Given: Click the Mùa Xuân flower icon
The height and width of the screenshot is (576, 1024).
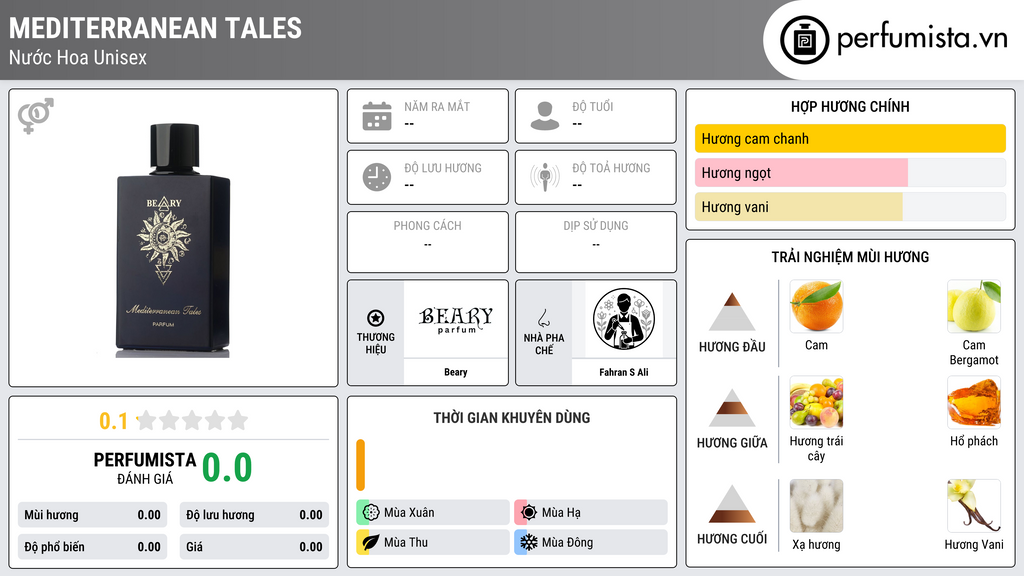Looking at the screenshot, I should coord(371,512).
